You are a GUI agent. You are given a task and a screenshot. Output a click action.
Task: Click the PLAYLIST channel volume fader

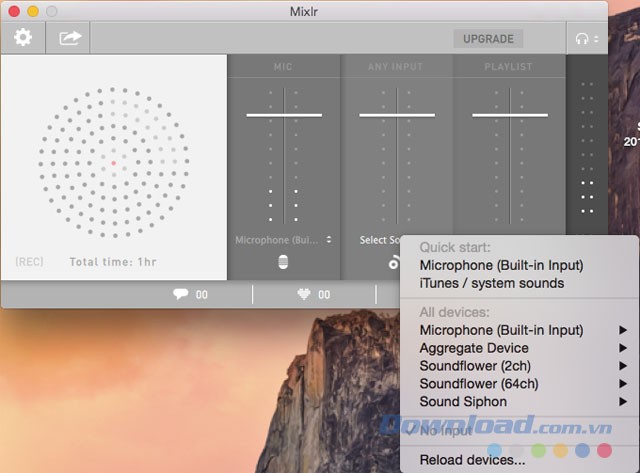point(509,115)
